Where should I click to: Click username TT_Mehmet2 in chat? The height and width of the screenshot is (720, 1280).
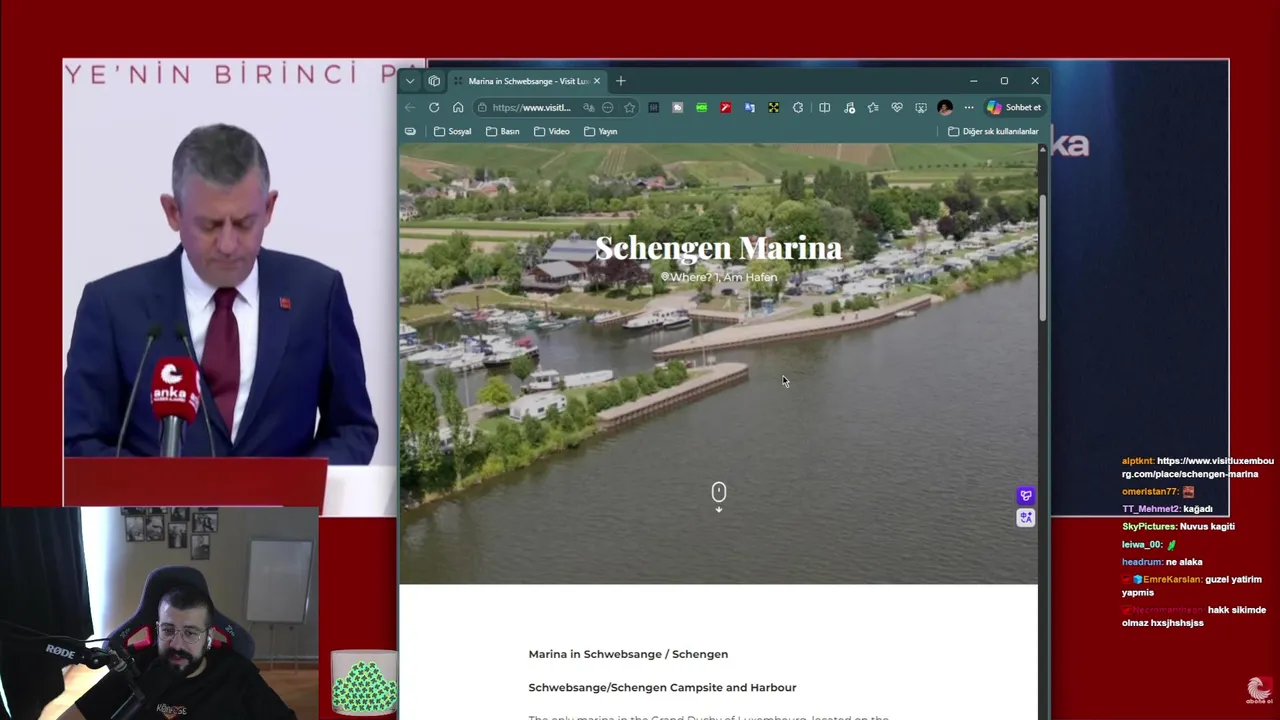[1151, 509]
